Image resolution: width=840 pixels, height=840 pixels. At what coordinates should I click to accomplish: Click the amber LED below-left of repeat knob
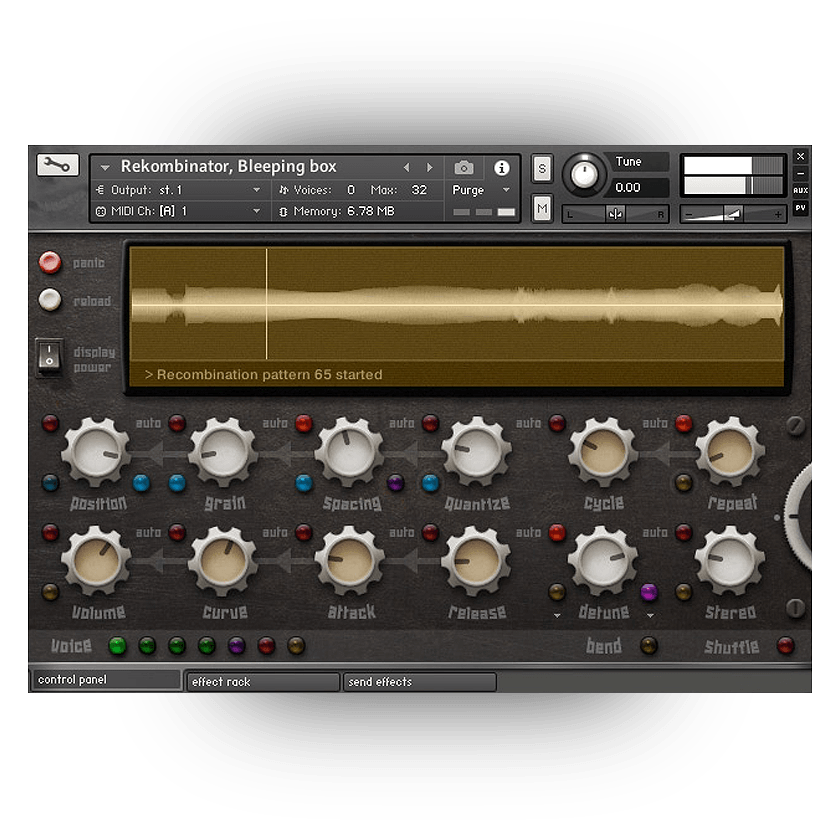tap(684, 483)
